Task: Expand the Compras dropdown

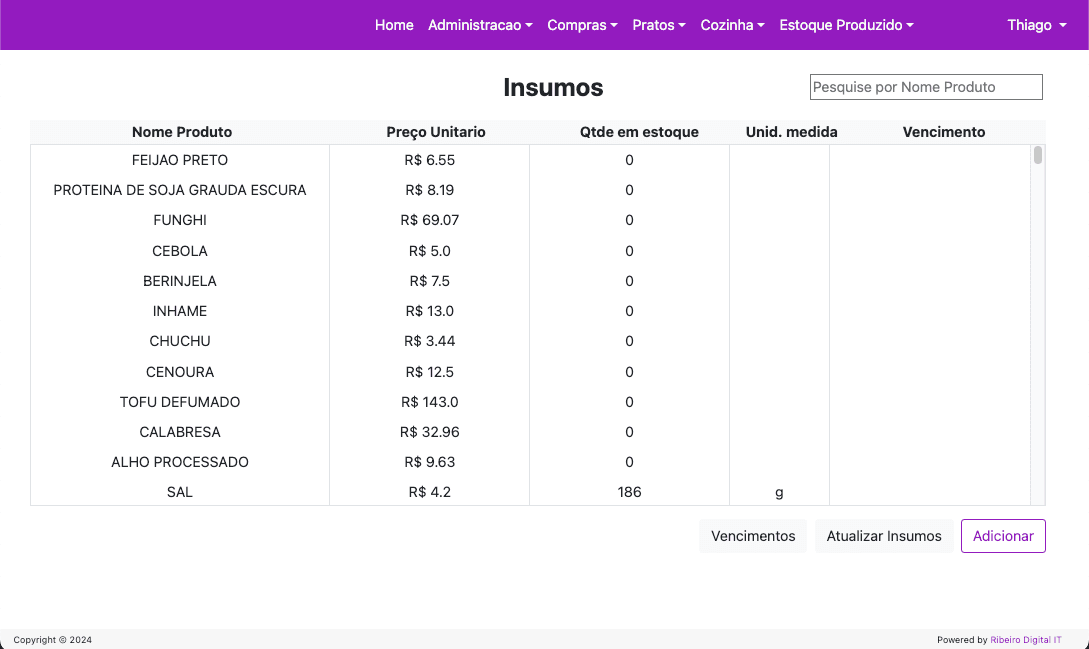Action: click(x=582, y=25)
